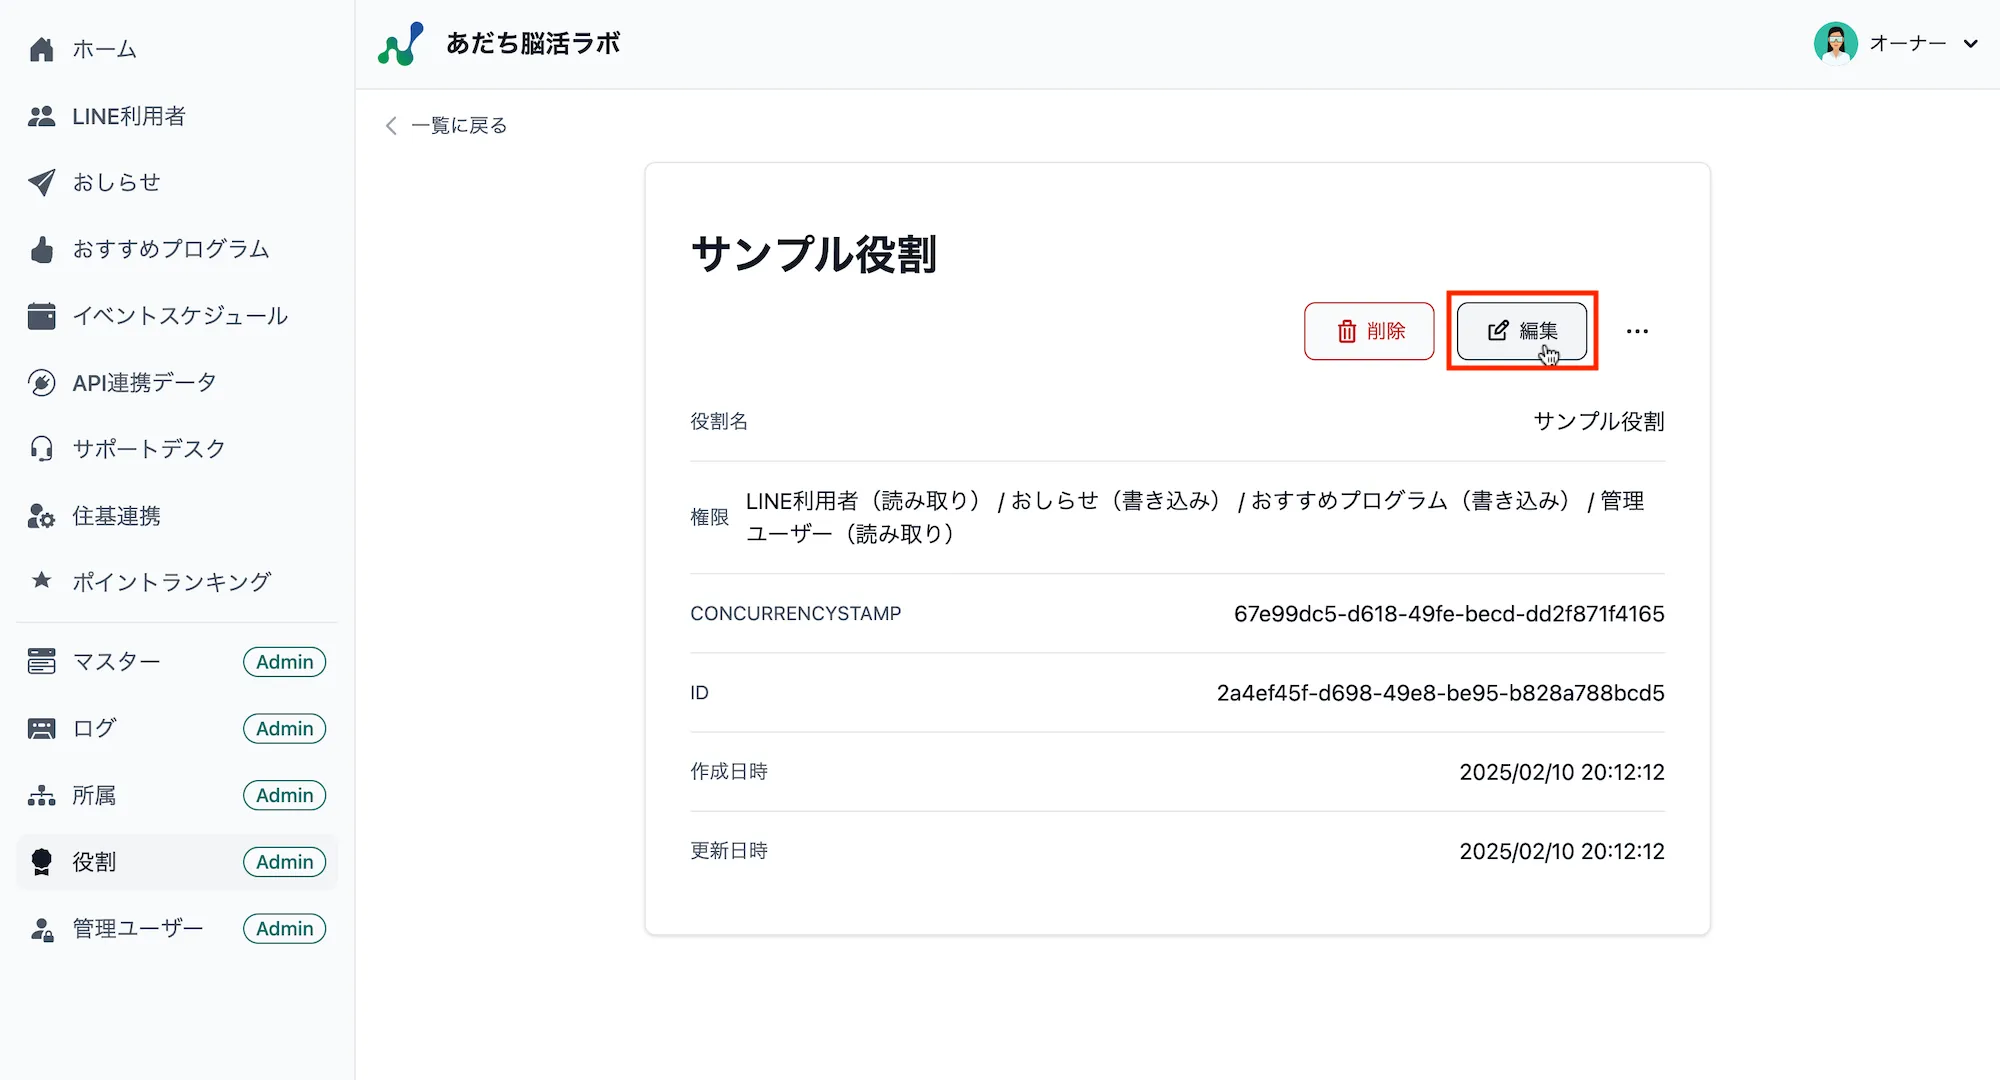Click the ポイントランキング star icon
Screen dimensions: 2000x1080
[x=41, y=581]
